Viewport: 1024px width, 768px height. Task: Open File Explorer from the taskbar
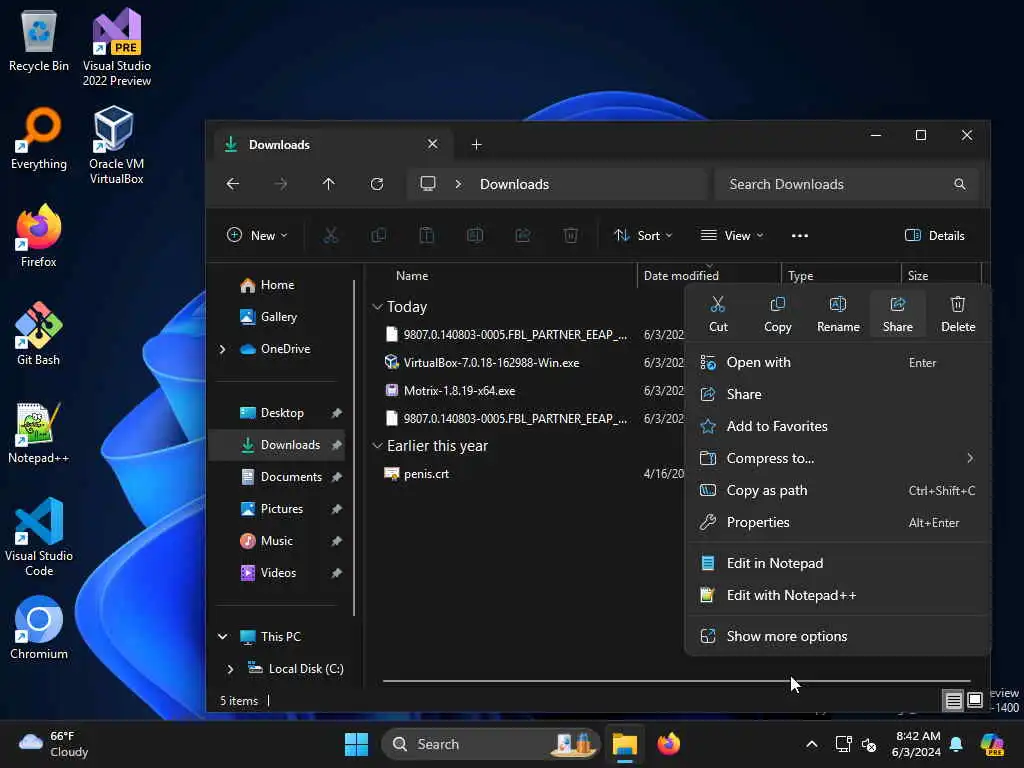tap(624, 744)
